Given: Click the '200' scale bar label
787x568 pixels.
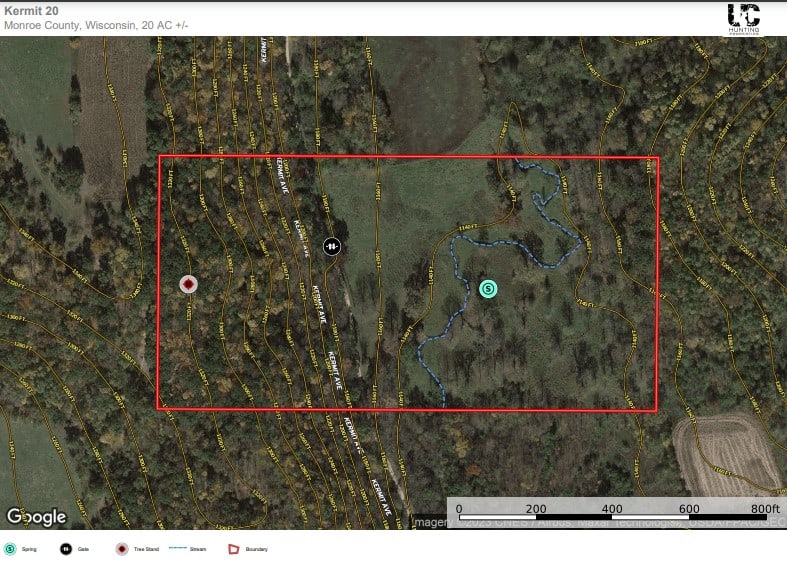Looking at the screenshot, I should click(536, 508).
